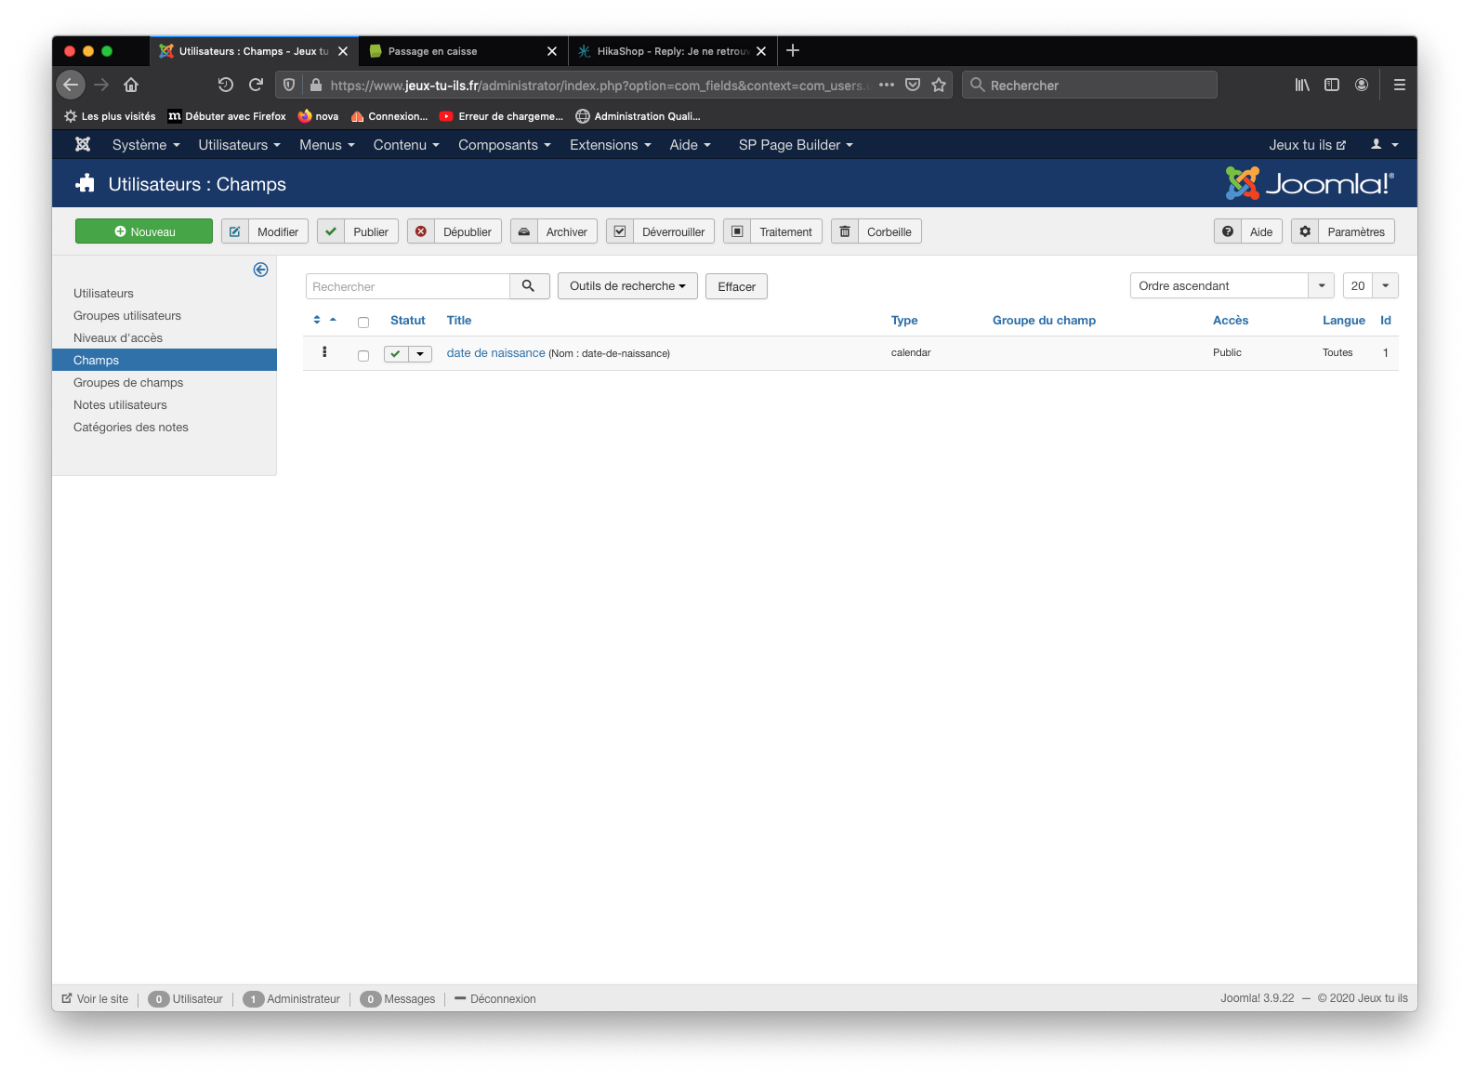Image resolution: width=1469 pixels, height=1080 pixels.
Task: Click the Déverrouiller toolbar button
Action: tap(660, 232)
